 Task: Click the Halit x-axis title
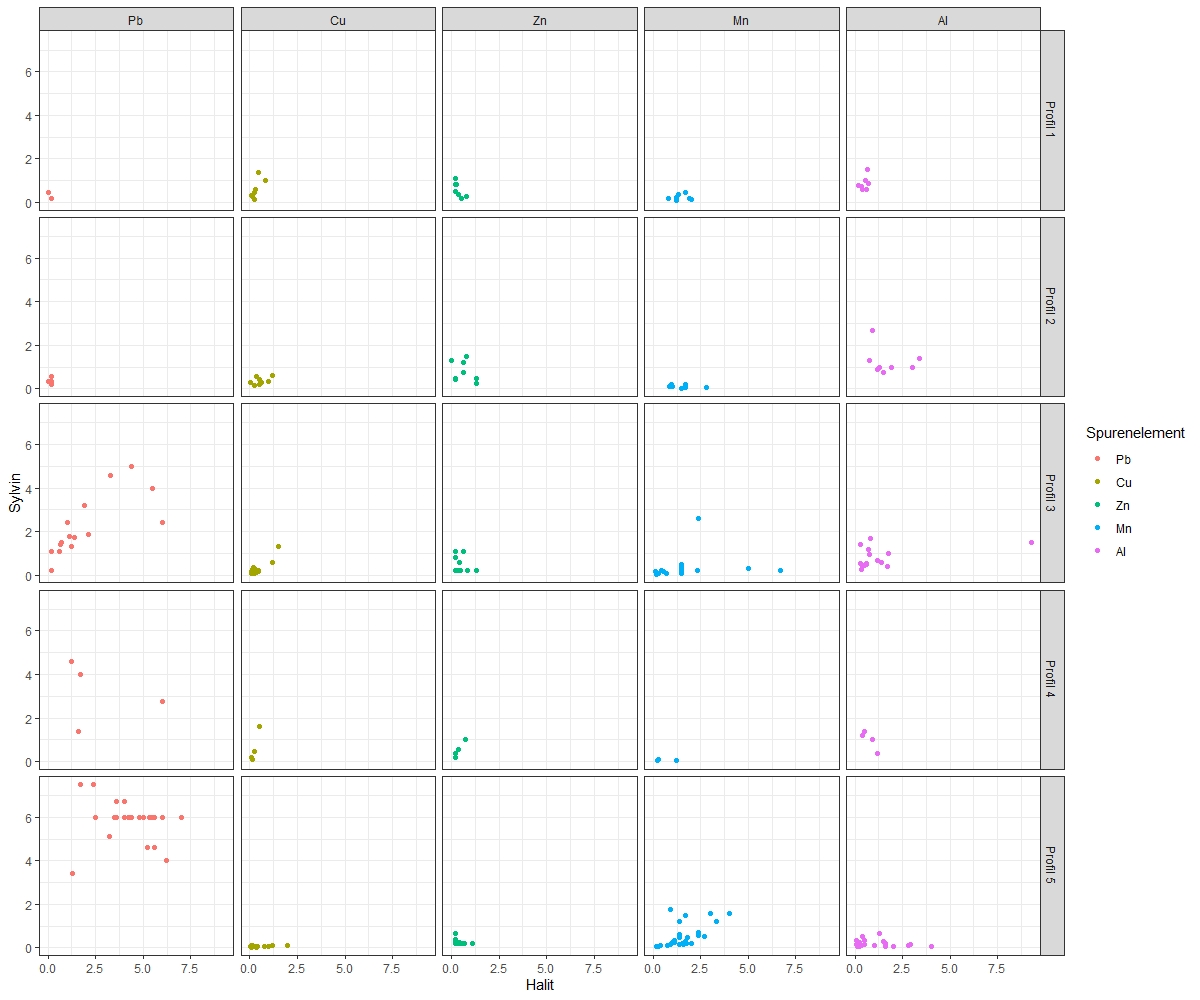click(x=539, y=985)
